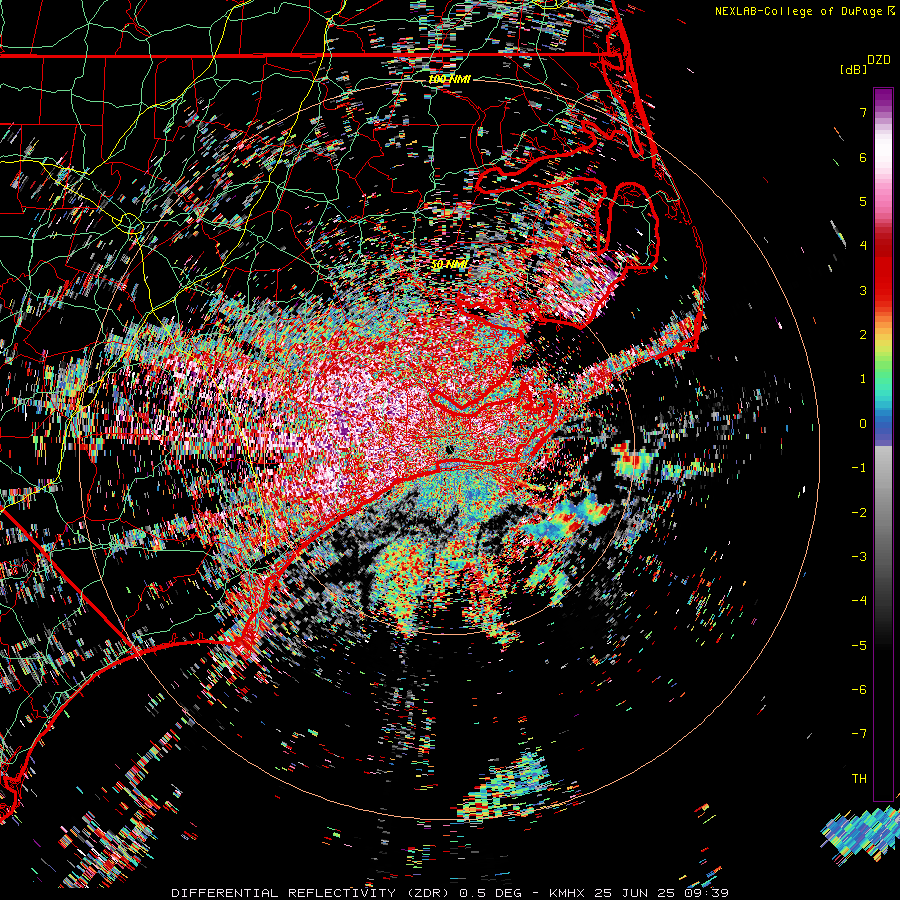Click the [dB] units label

[x=853, y=69]
